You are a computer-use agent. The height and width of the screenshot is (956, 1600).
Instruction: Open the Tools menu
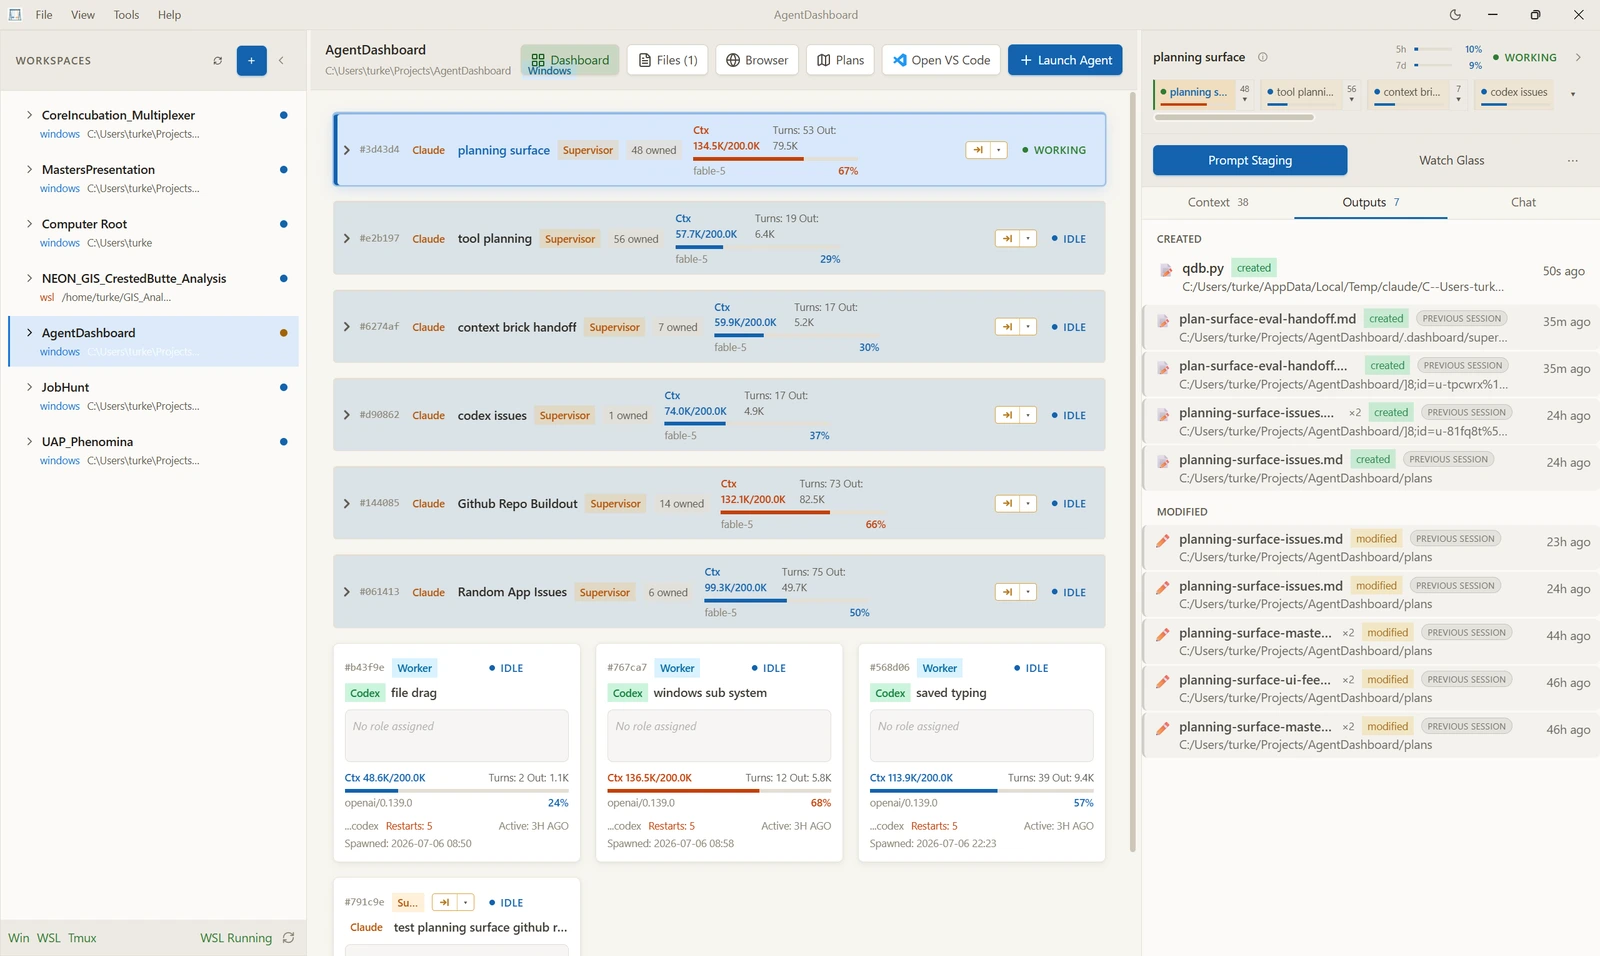coord(126,15)
